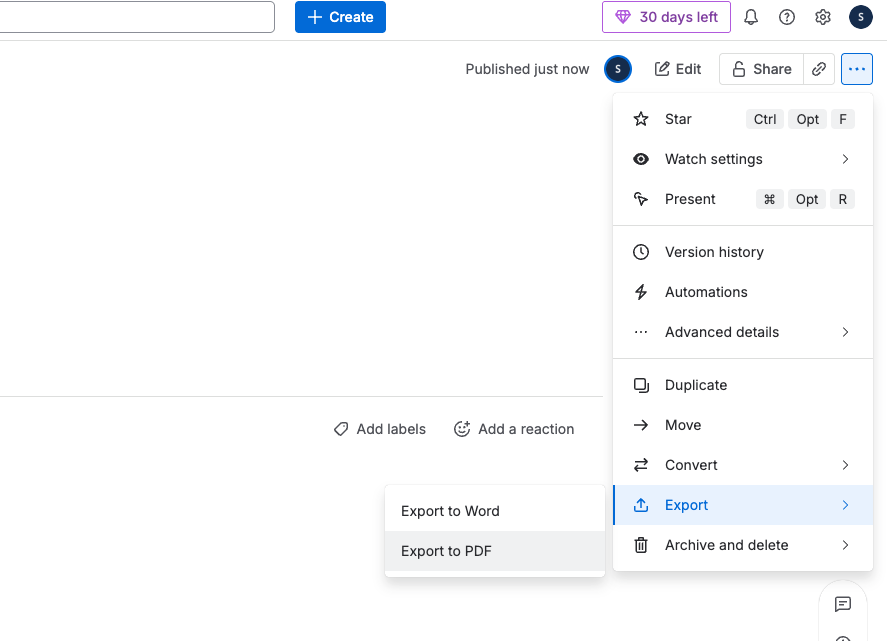The height and width of the screenshot is (641, 887).
Task: Open the Share dialog
Action: tap(760, 69)
